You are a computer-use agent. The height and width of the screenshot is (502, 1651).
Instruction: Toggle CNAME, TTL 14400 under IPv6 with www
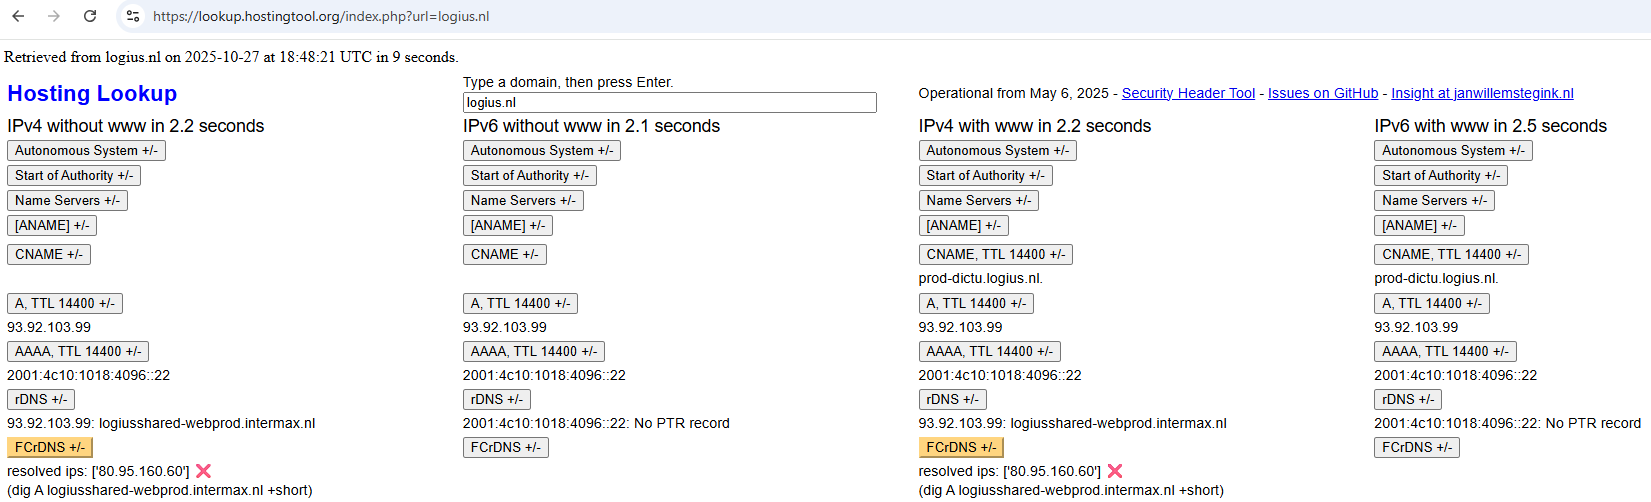pyautogui.click(x=1451, y=254)
